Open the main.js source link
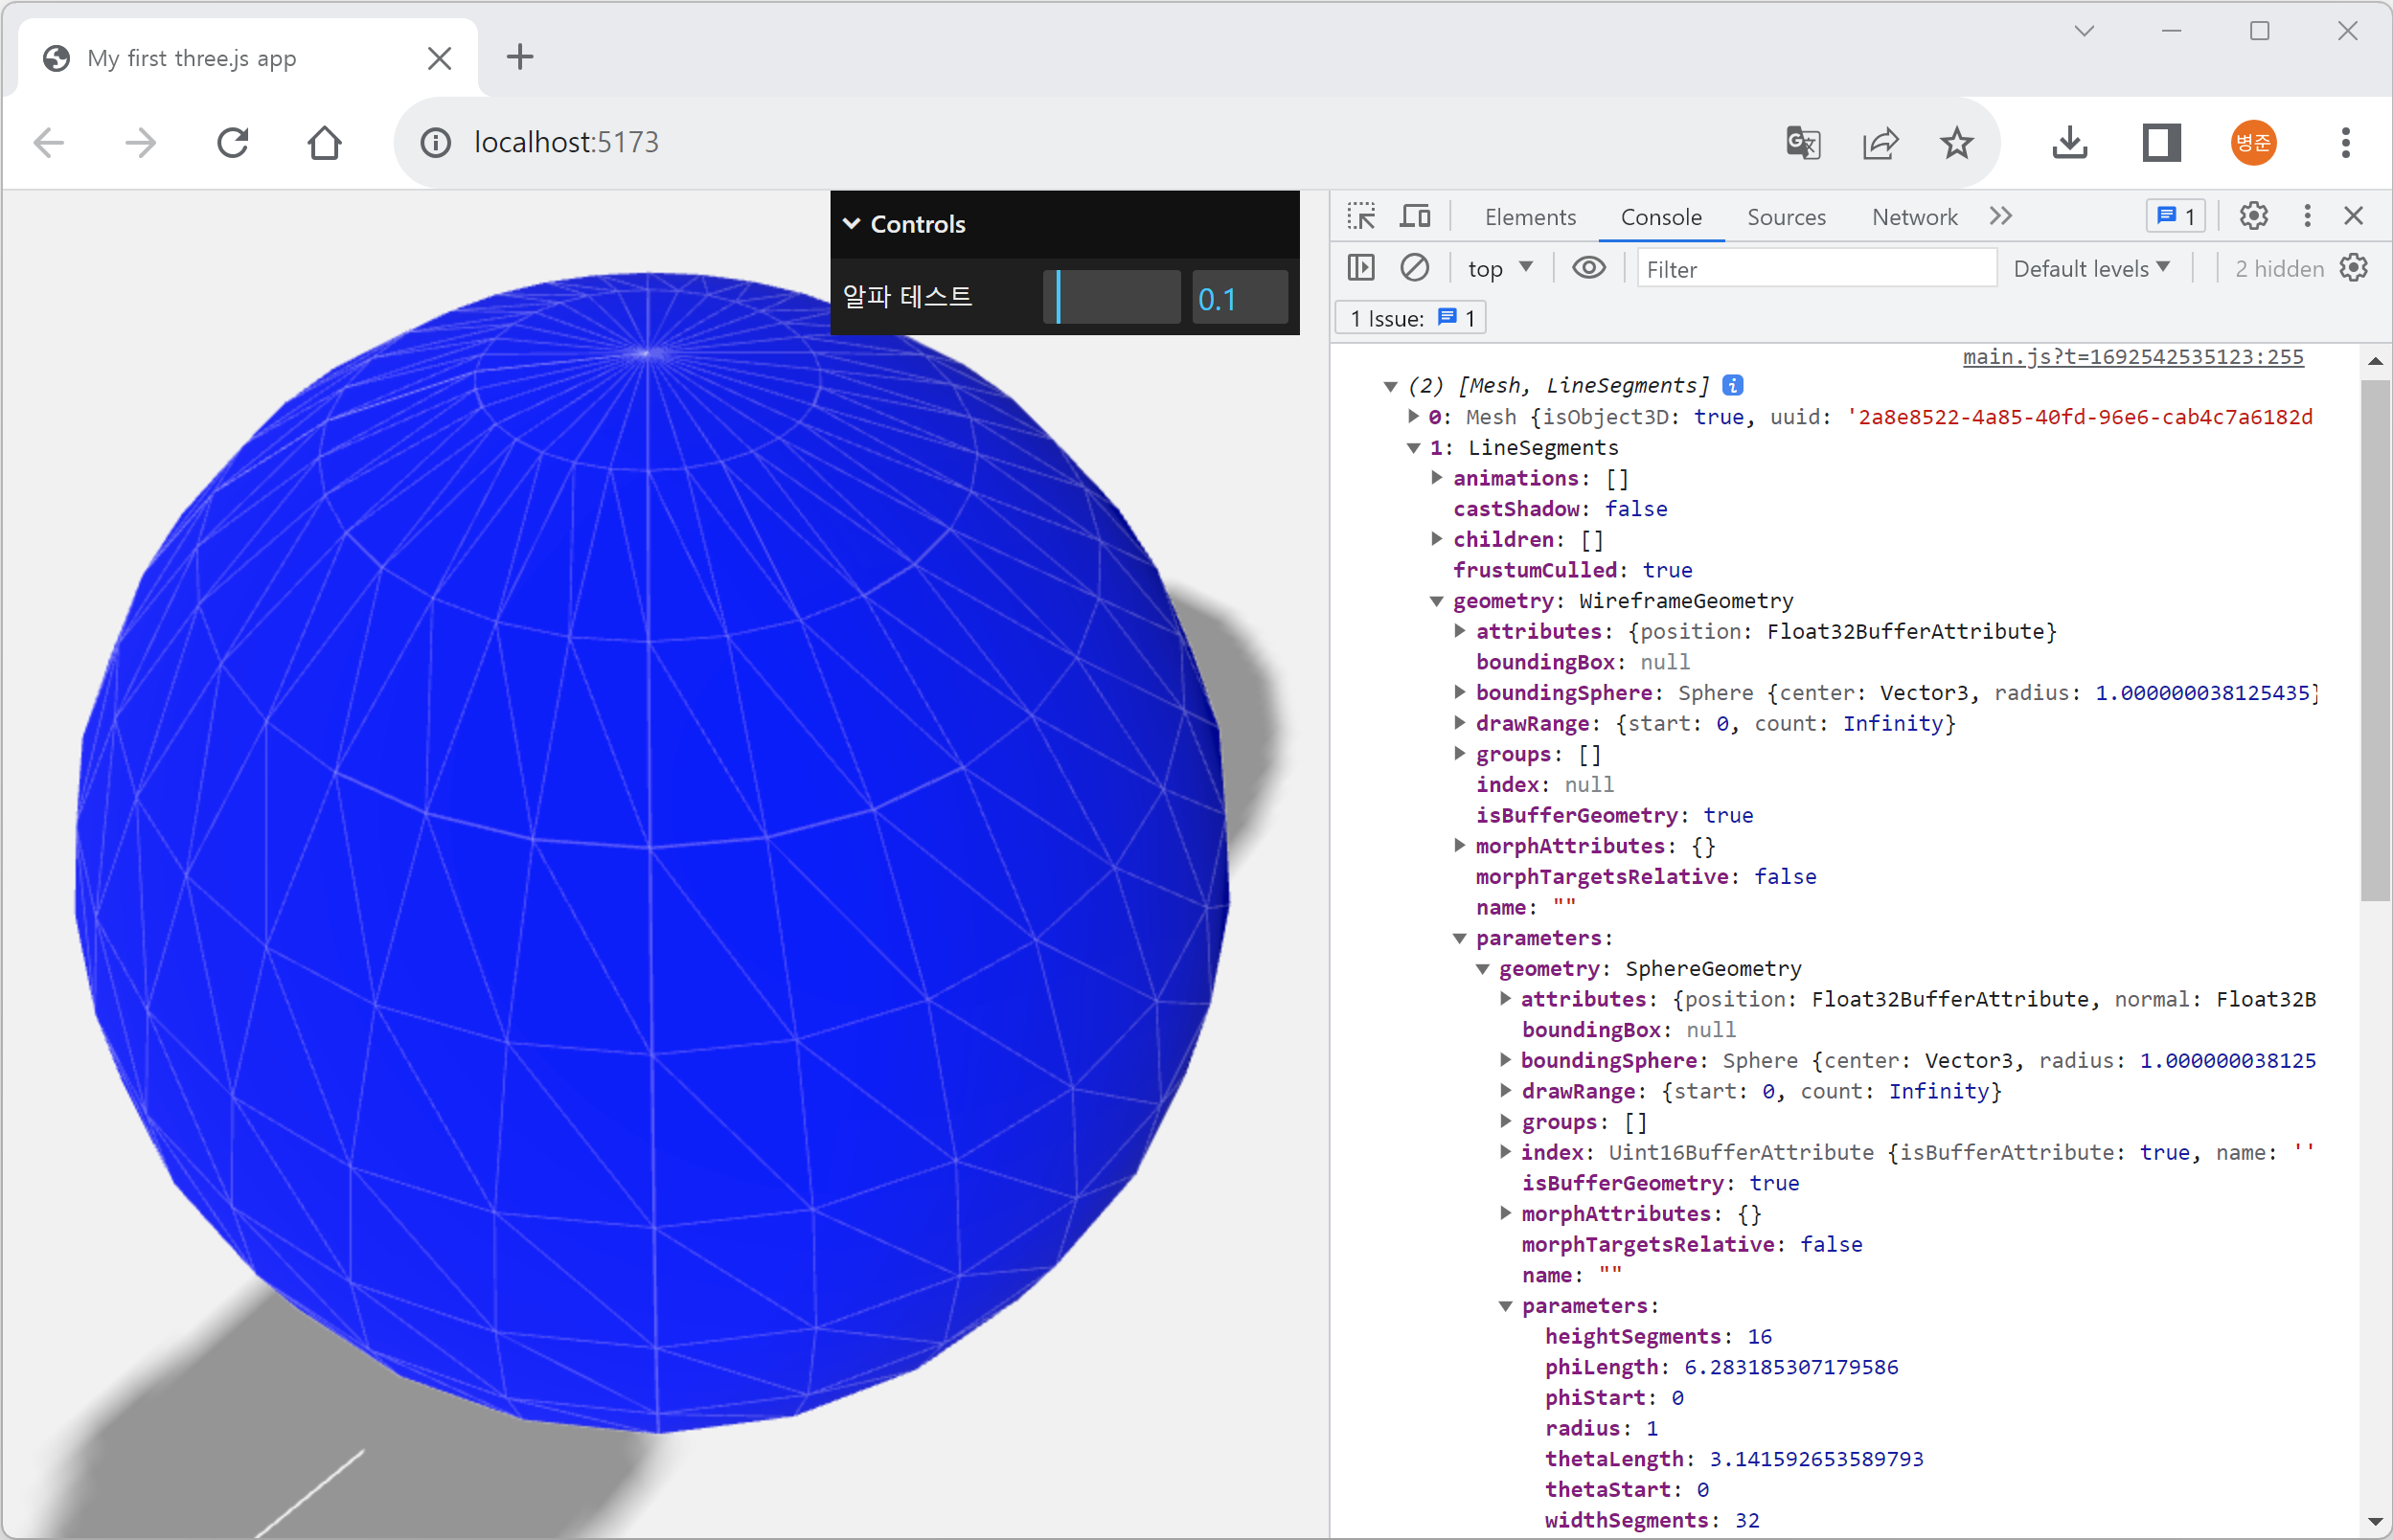Viewport: 2393px width, 1540px height. click(x=2132, y=357)
